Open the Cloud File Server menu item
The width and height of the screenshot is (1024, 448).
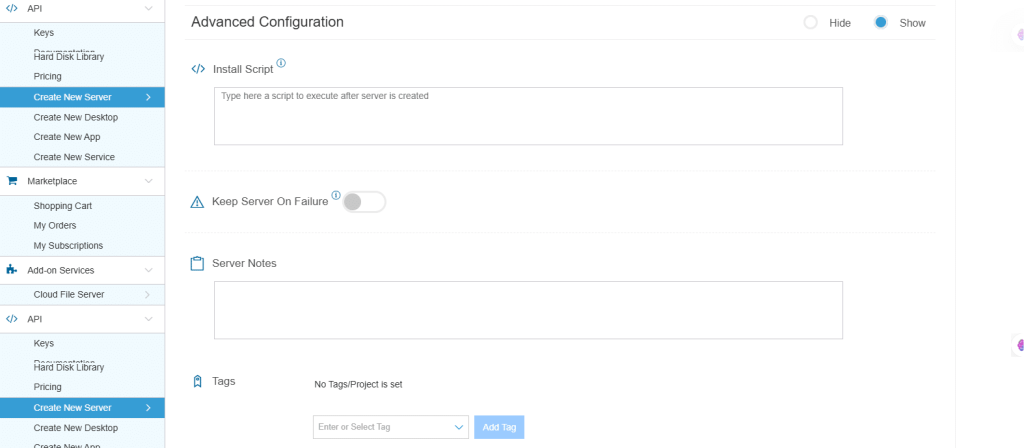click(x=68, y=295)
